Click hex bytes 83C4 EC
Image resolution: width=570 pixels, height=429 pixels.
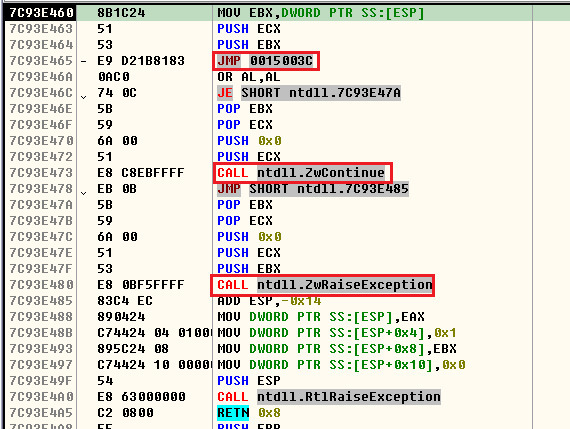(x=125, y=301)
